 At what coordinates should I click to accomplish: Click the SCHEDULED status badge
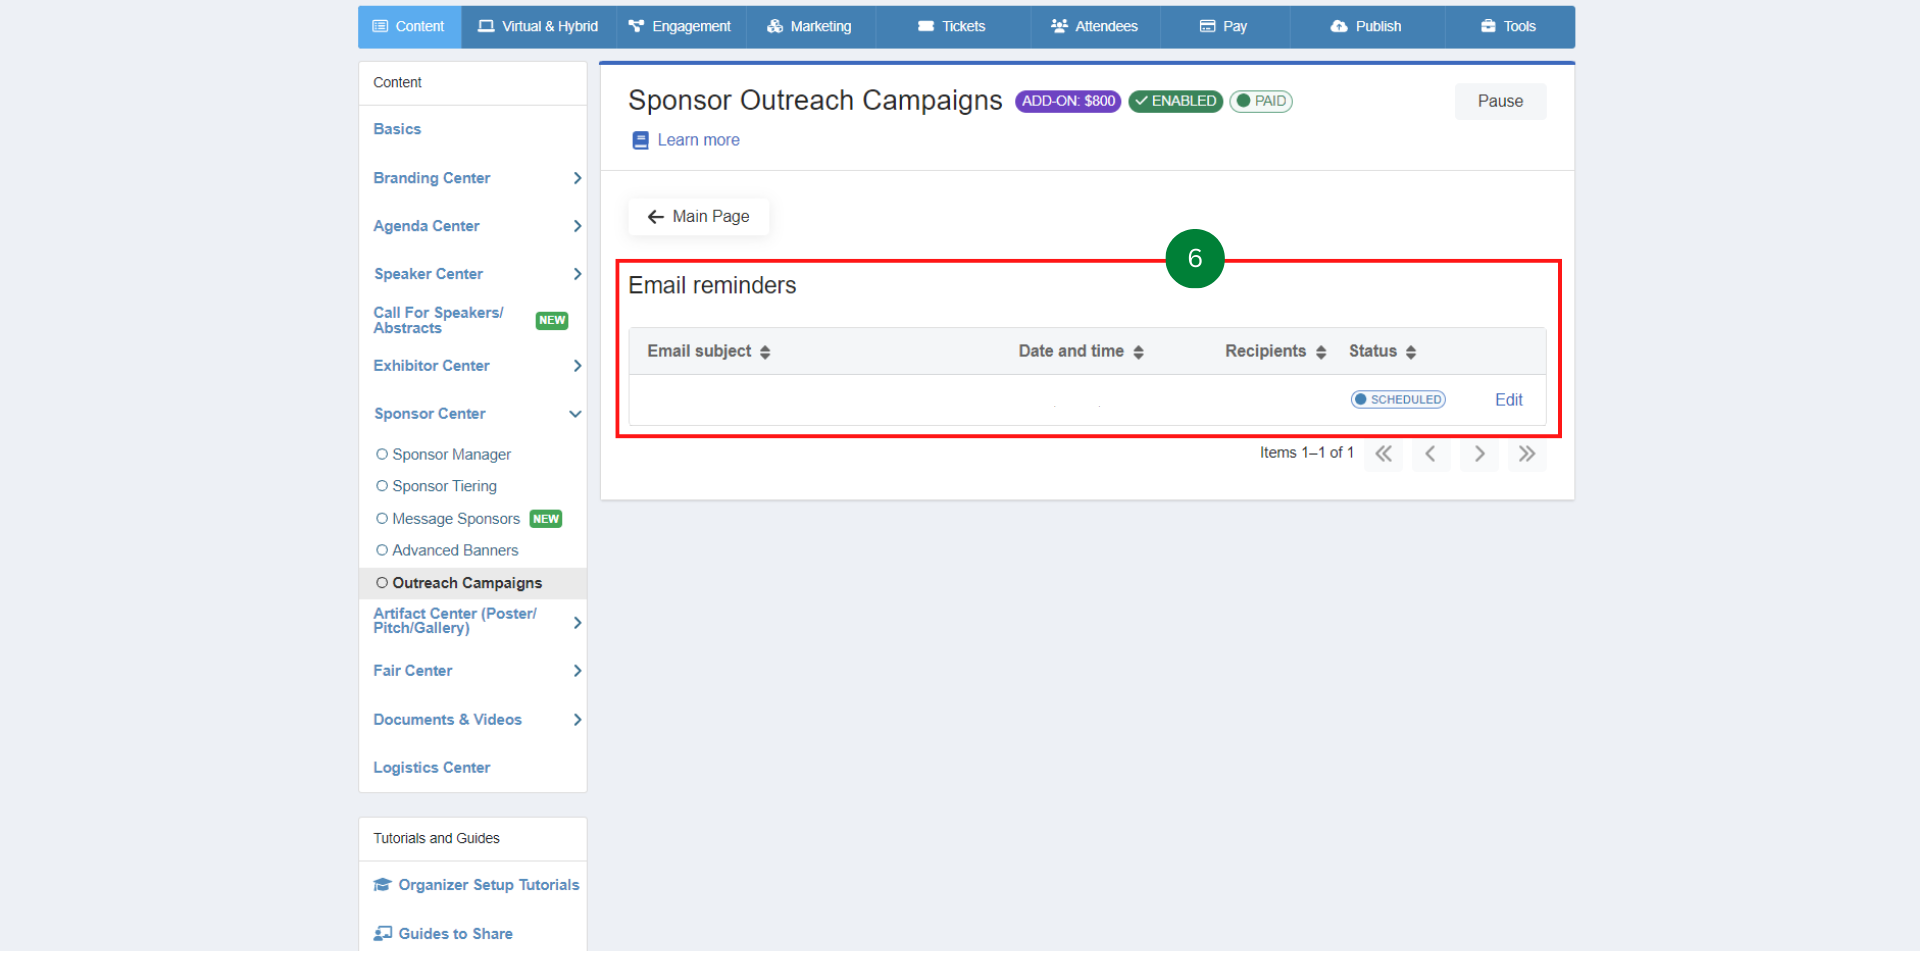[x=1398, y=400]
